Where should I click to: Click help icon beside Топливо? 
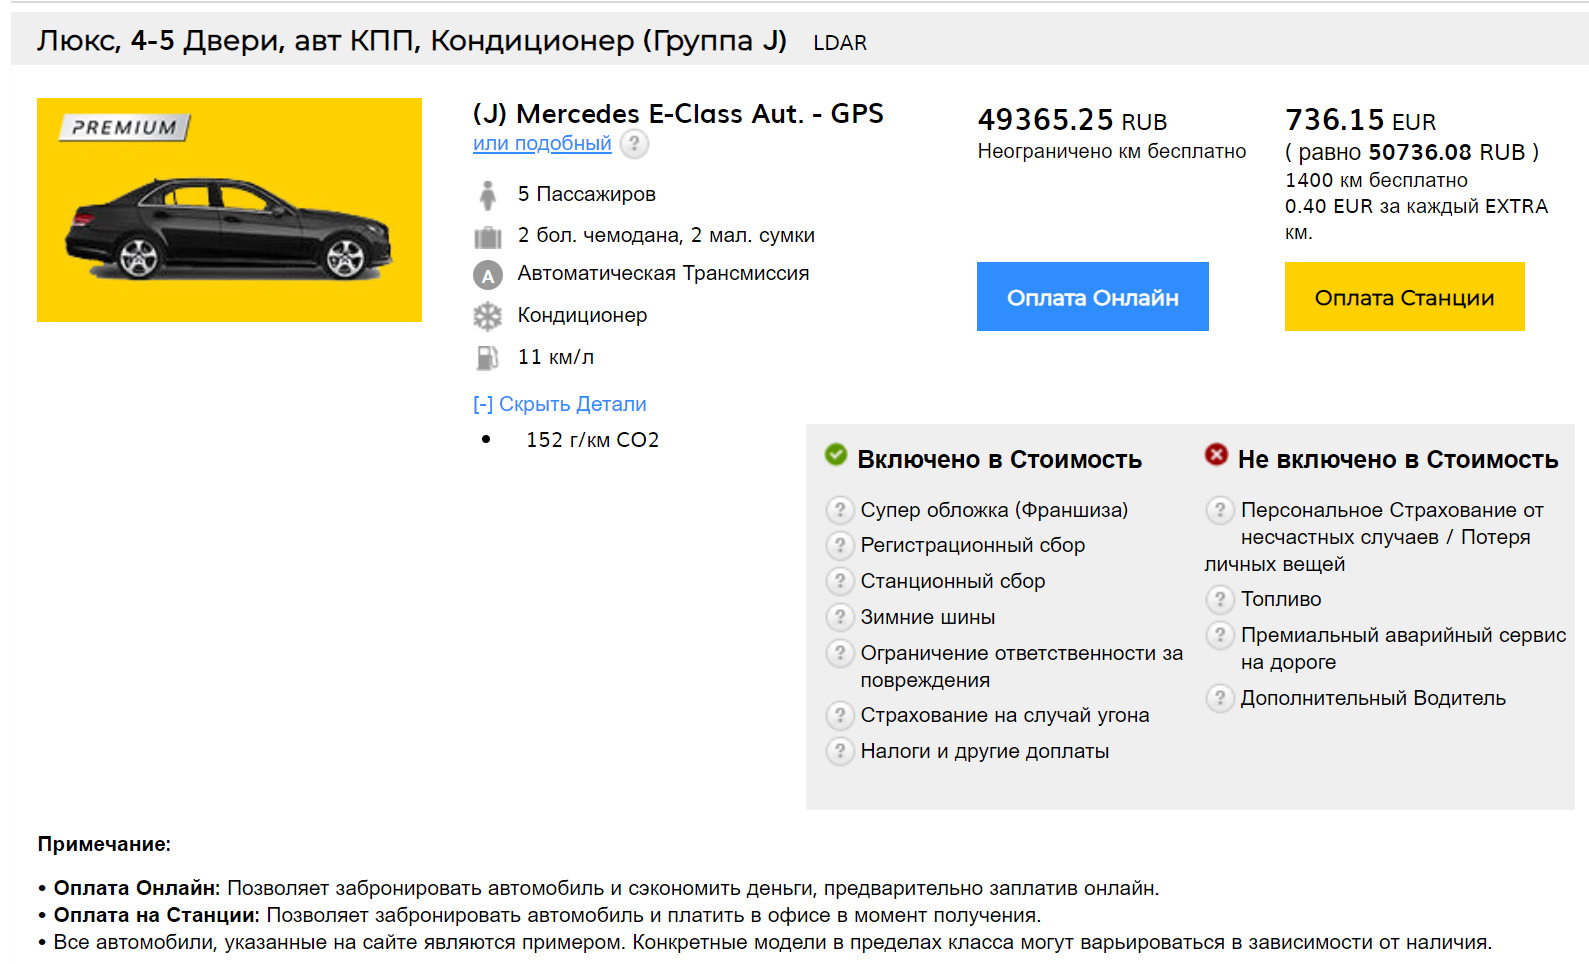1219,599
